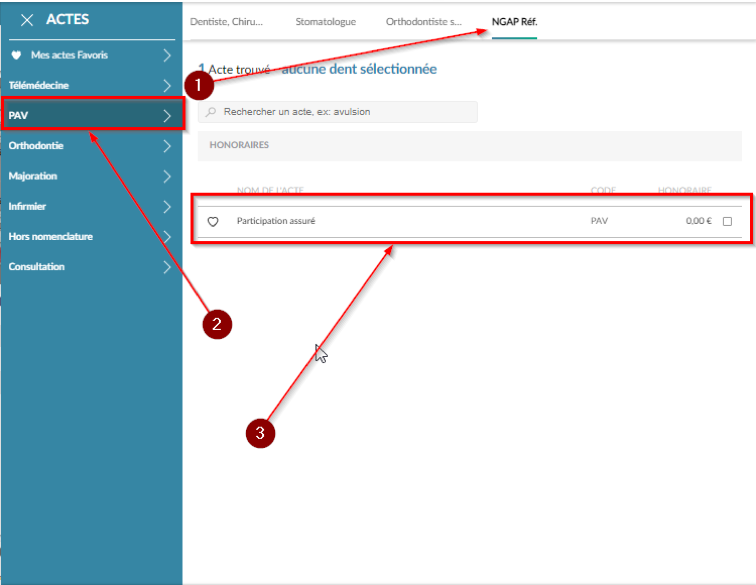This screenshot has height=585, width=756.
Task: Select the Participation assuré act name
Action: (275, 221)
